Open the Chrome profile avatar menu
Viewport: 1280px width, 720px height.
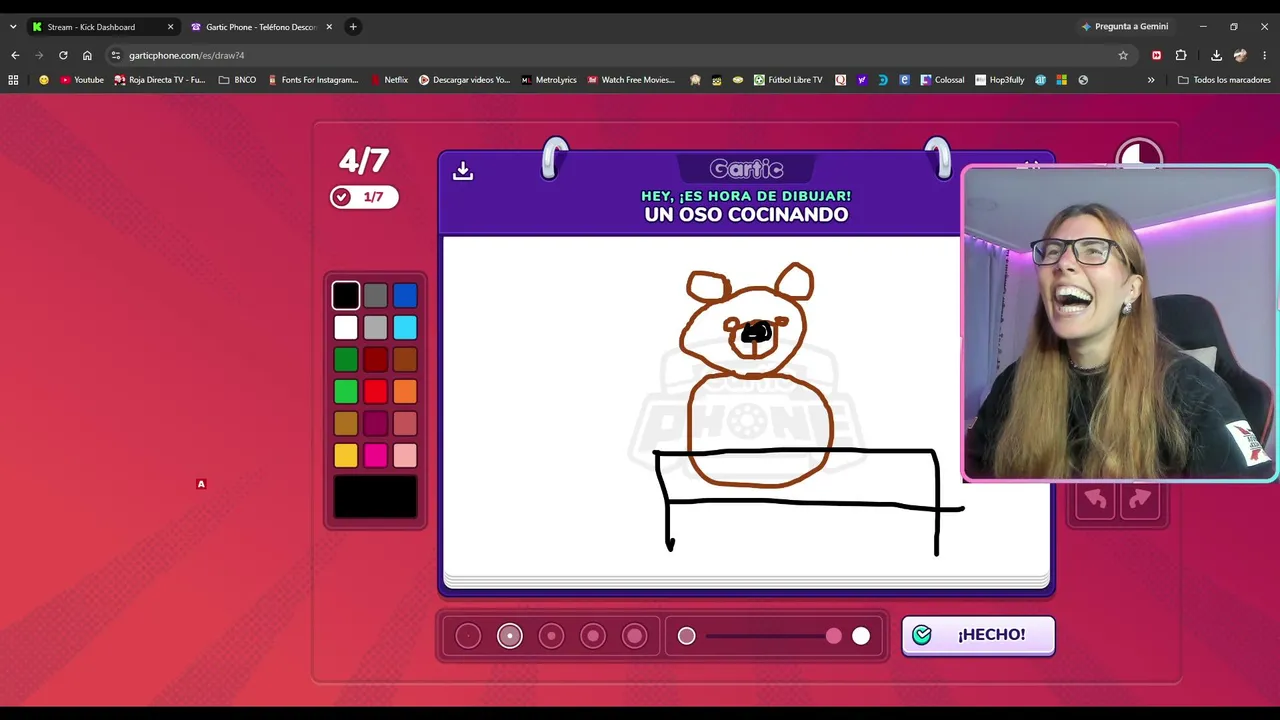coord(1241,55)
